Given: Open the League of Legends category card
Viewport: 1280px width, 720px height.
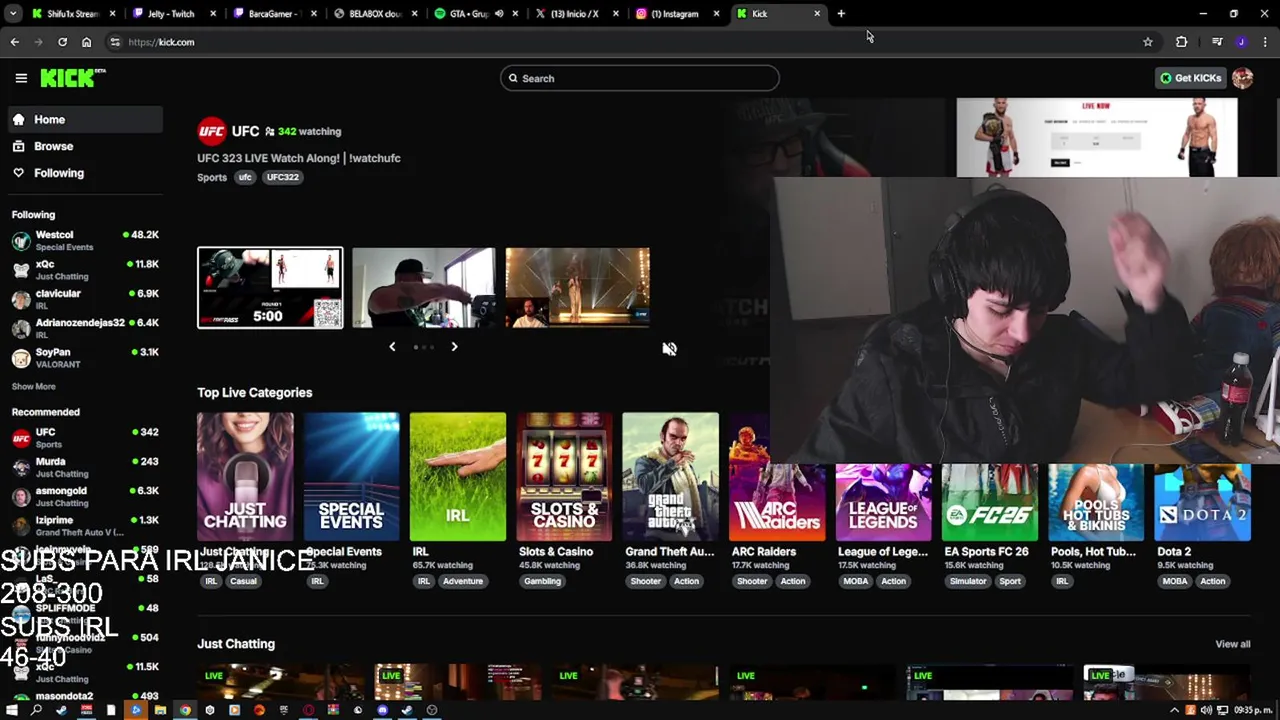Looking at the screenshot, I should (883, 502).
